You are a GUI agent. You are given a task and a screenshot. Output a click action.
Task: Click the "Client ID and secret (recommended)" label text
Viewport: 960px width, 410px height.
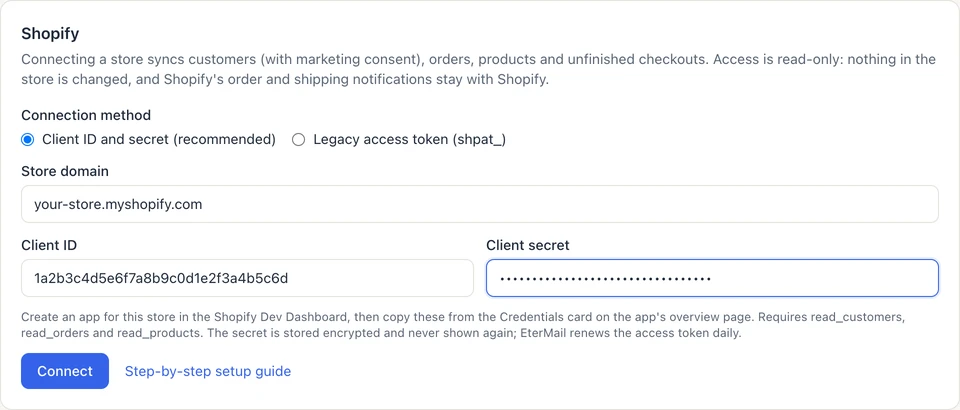159,140
